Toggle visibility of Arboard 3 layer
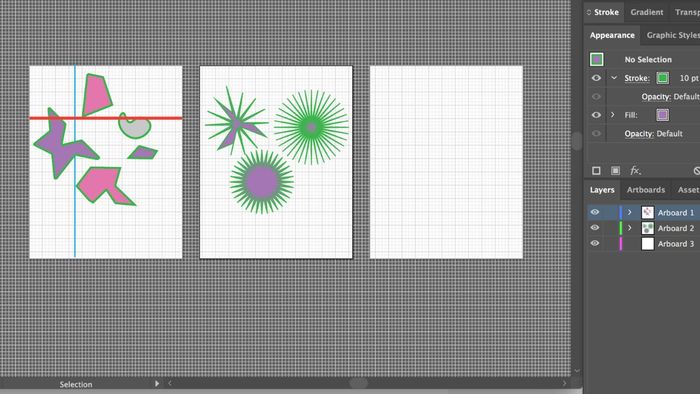Screen dimensions: 700x394 [x=595, y=244]
